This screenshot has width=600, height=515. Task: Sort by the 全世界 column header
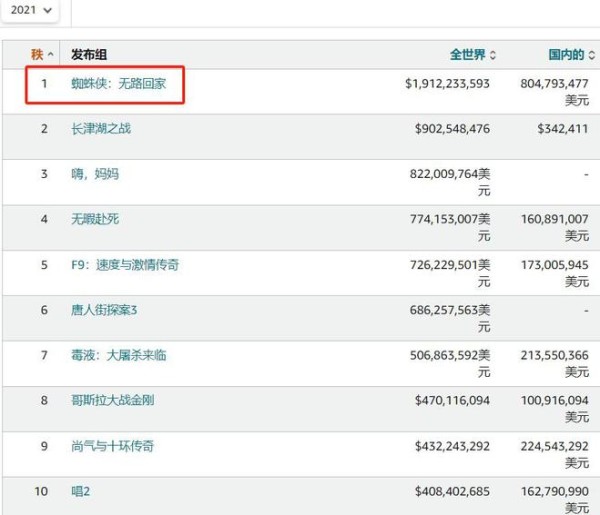pyautogui.click(x=473, y=54)
